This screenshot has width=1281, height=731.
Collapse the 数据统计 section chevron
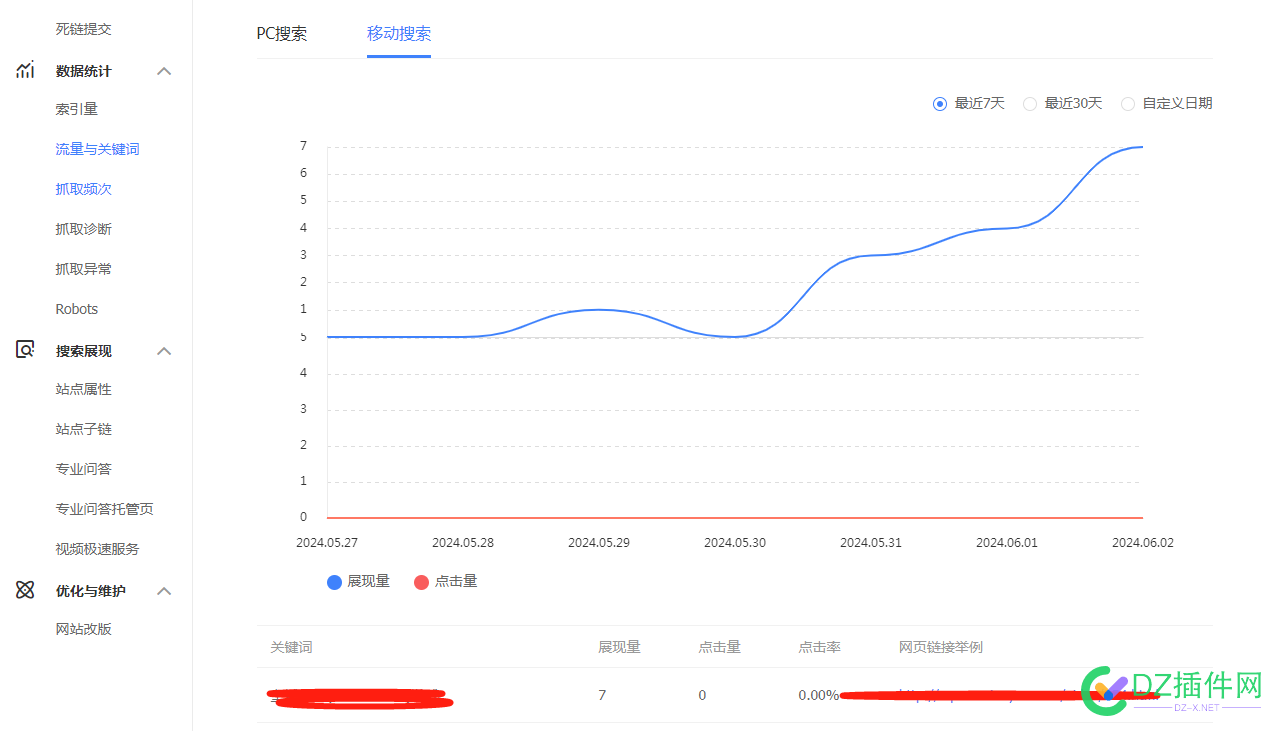coord(165,71)
